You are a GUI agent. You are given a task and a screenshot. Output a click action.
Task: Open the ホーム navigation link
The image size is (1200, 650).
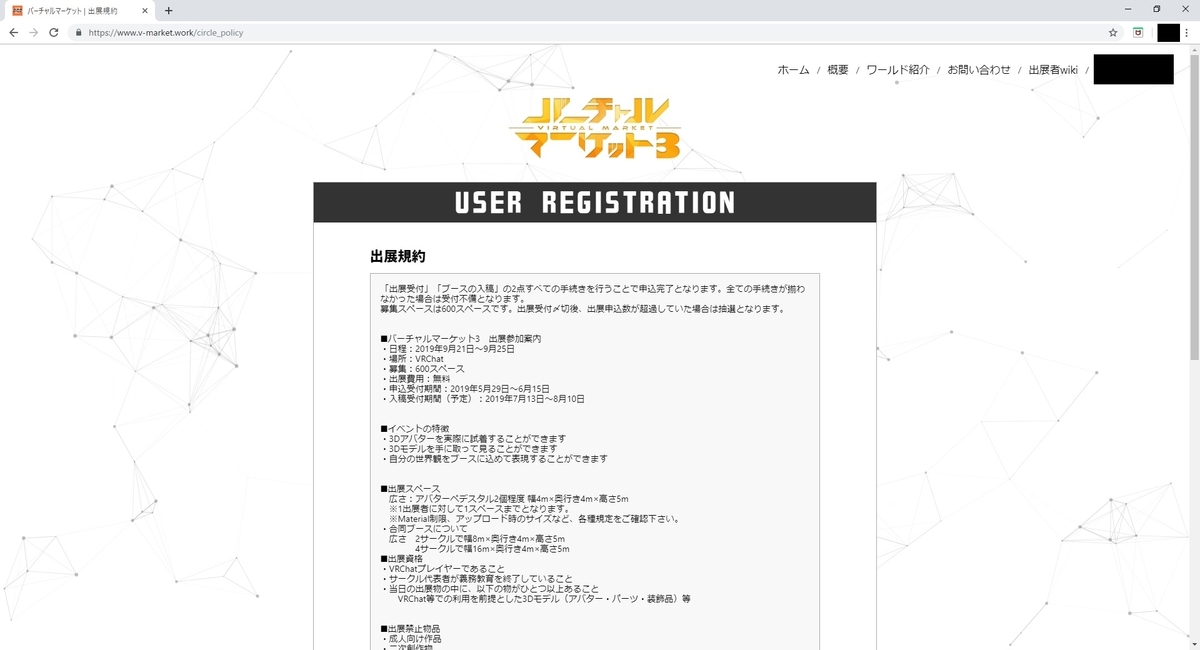pyautogui.click(x=793, y=69)
